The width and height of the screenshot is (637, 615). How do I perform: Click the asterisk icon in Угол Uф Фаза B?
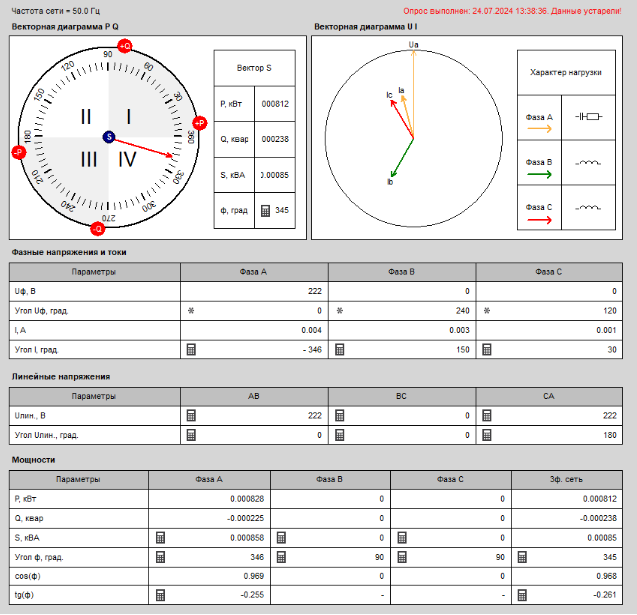[x=340, y=311]
